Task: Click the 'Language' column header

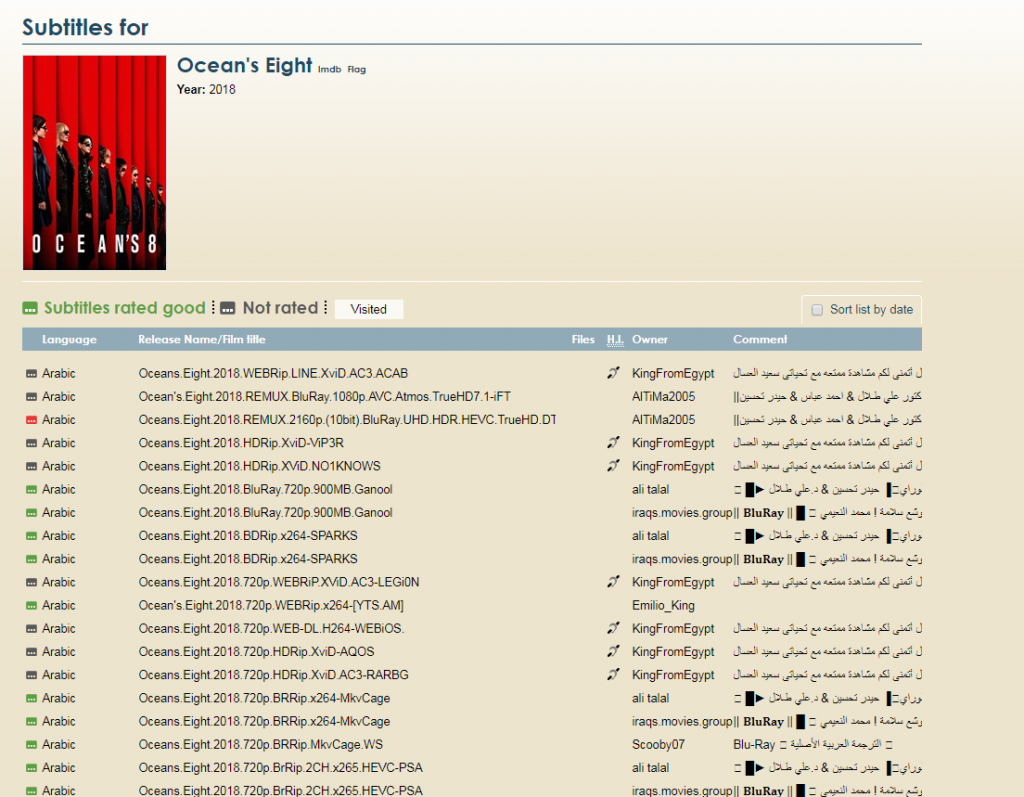Action: click(x=69, y=340)
